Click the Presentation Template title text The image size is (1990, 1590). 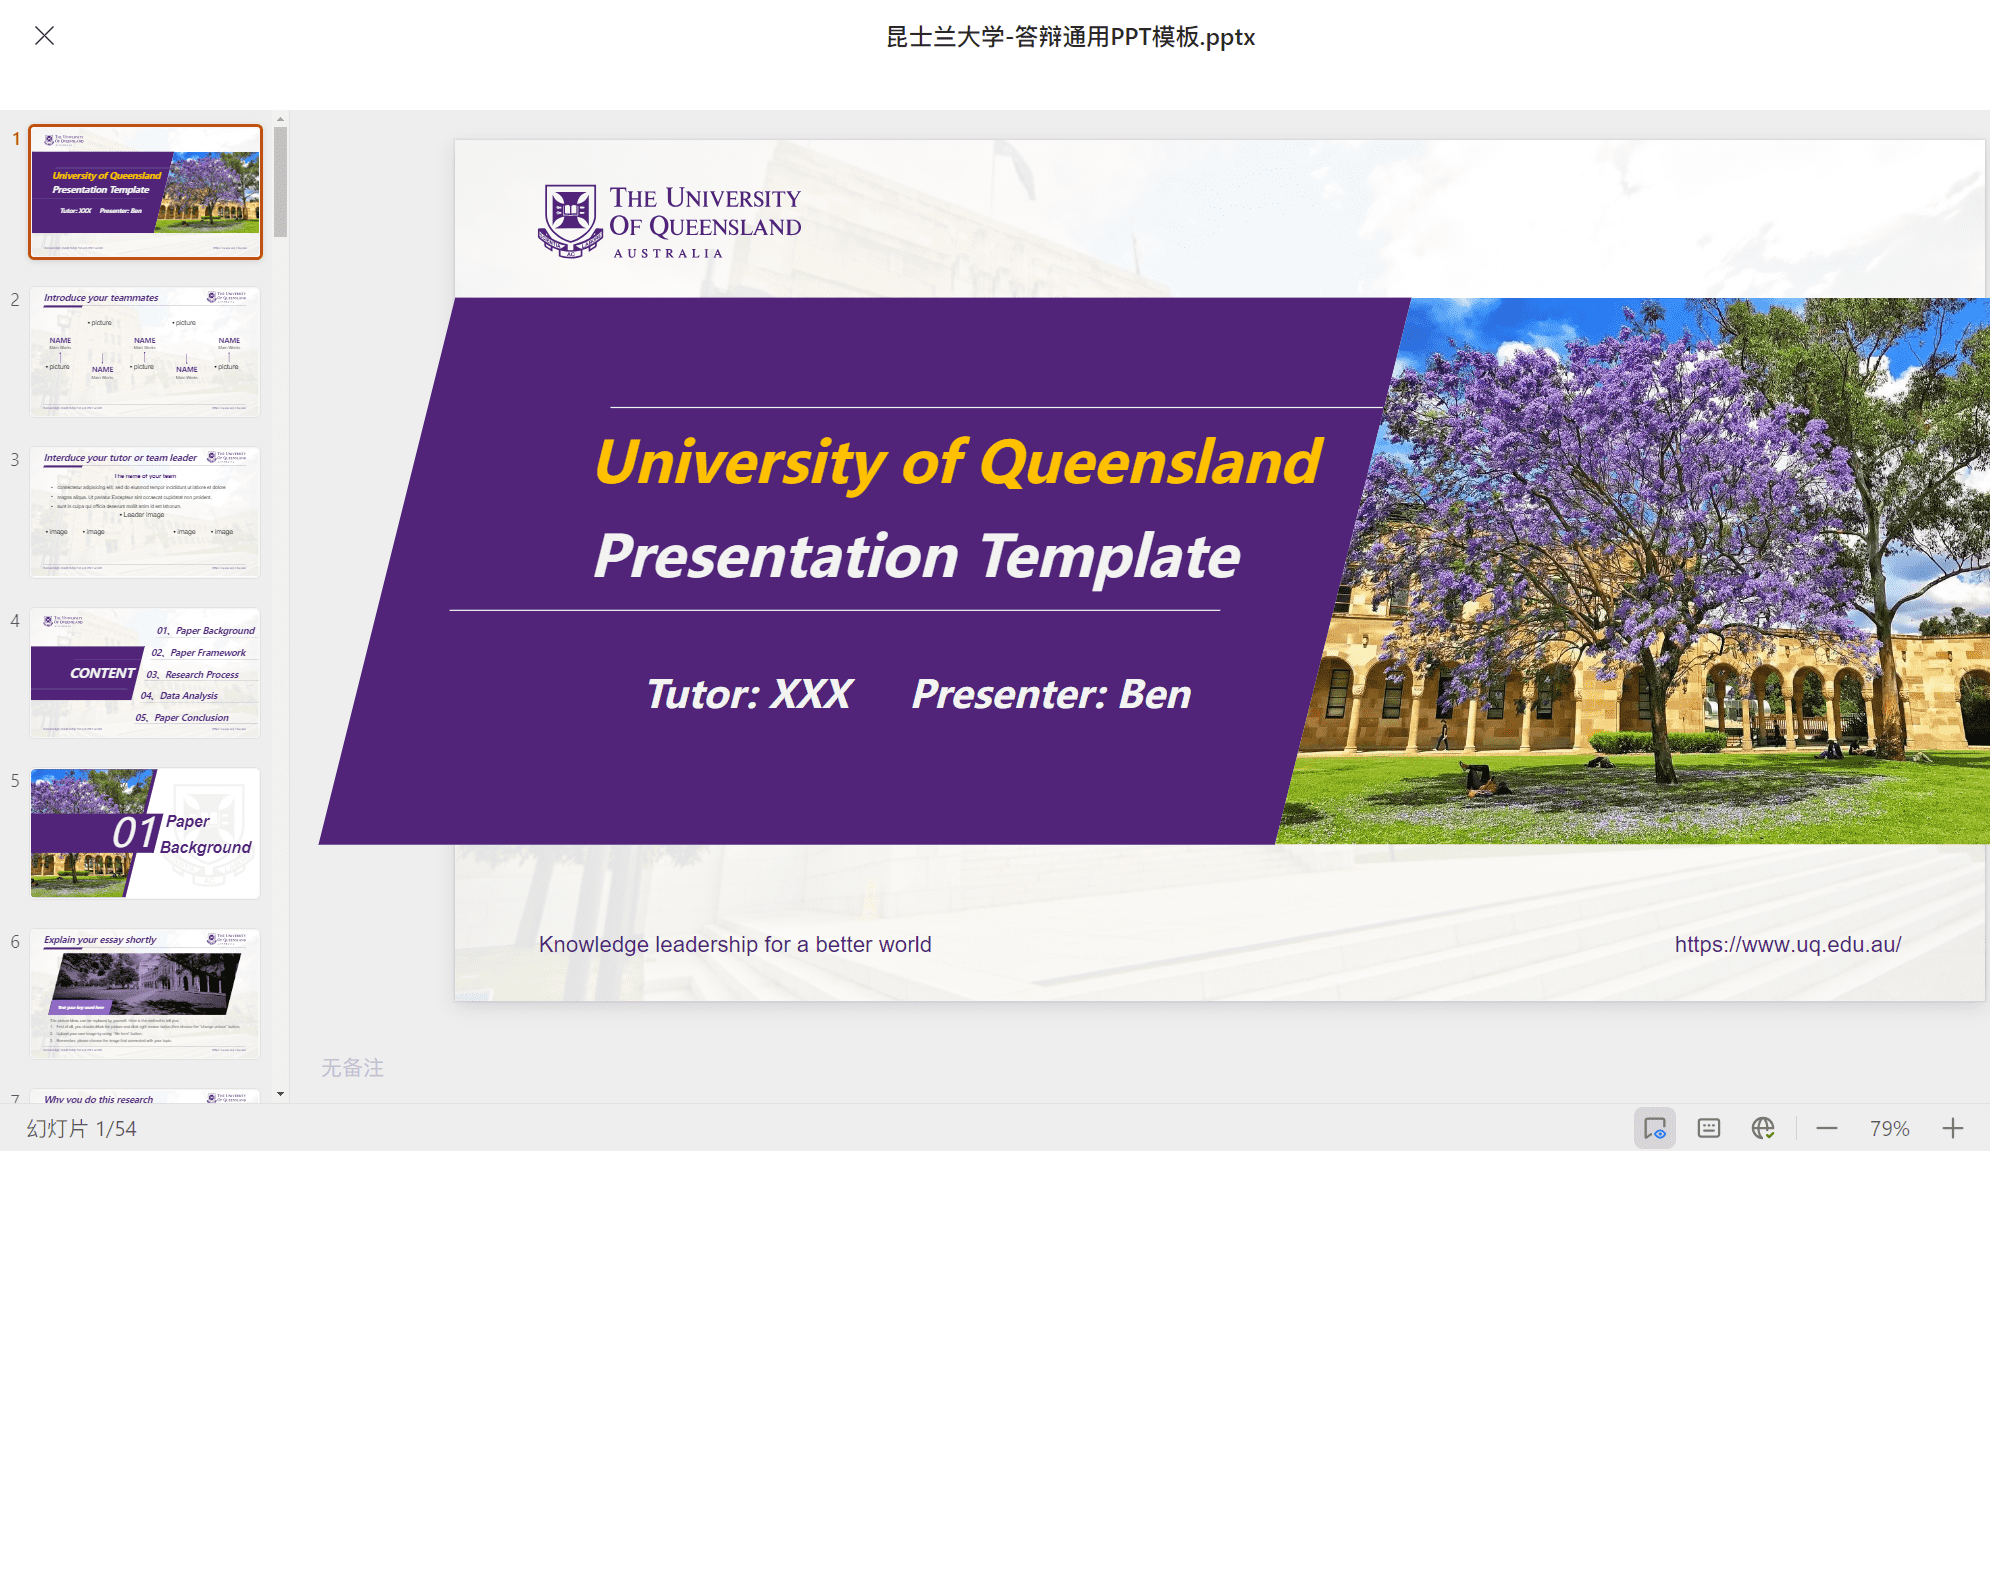click(916, 556)
